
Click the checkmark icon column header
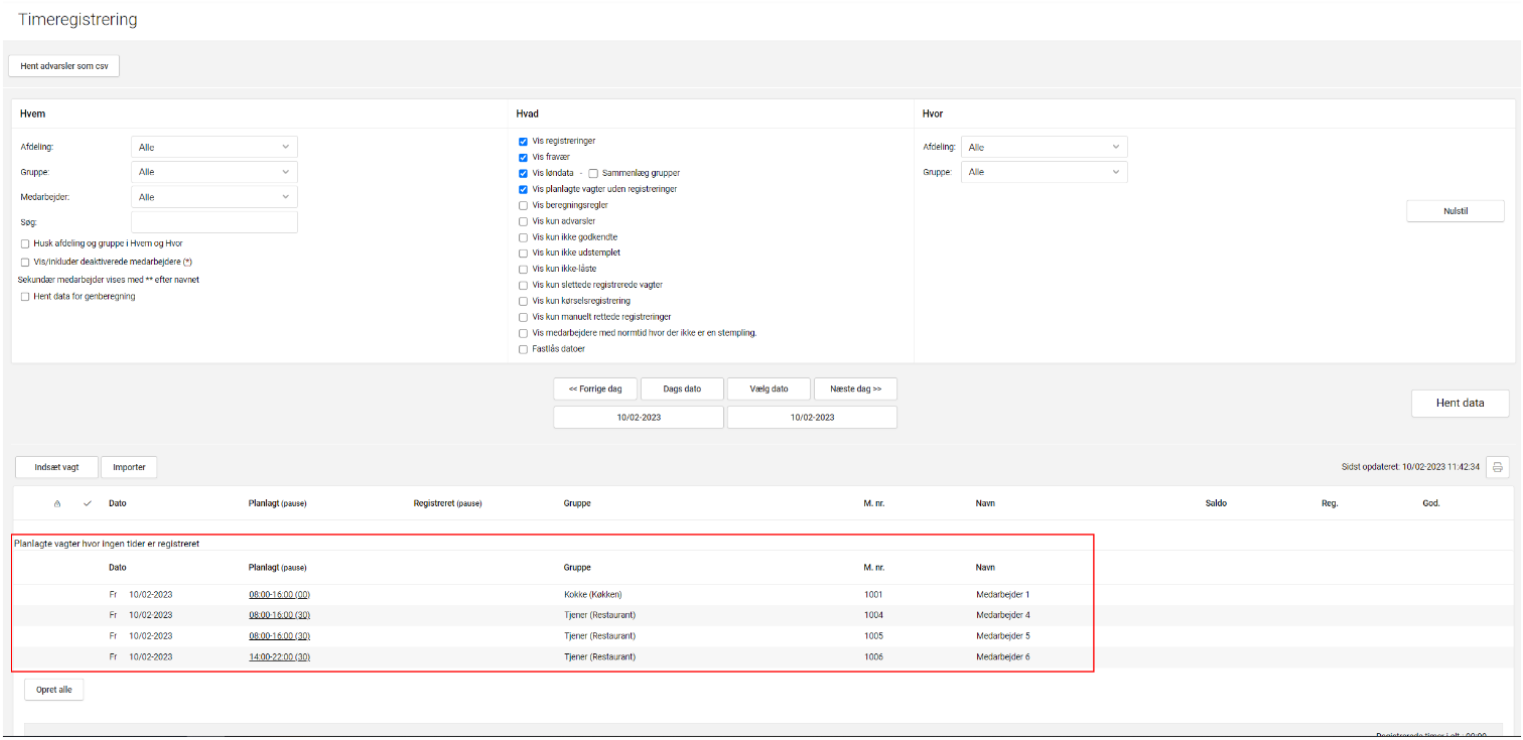click(x=87, y=503)
